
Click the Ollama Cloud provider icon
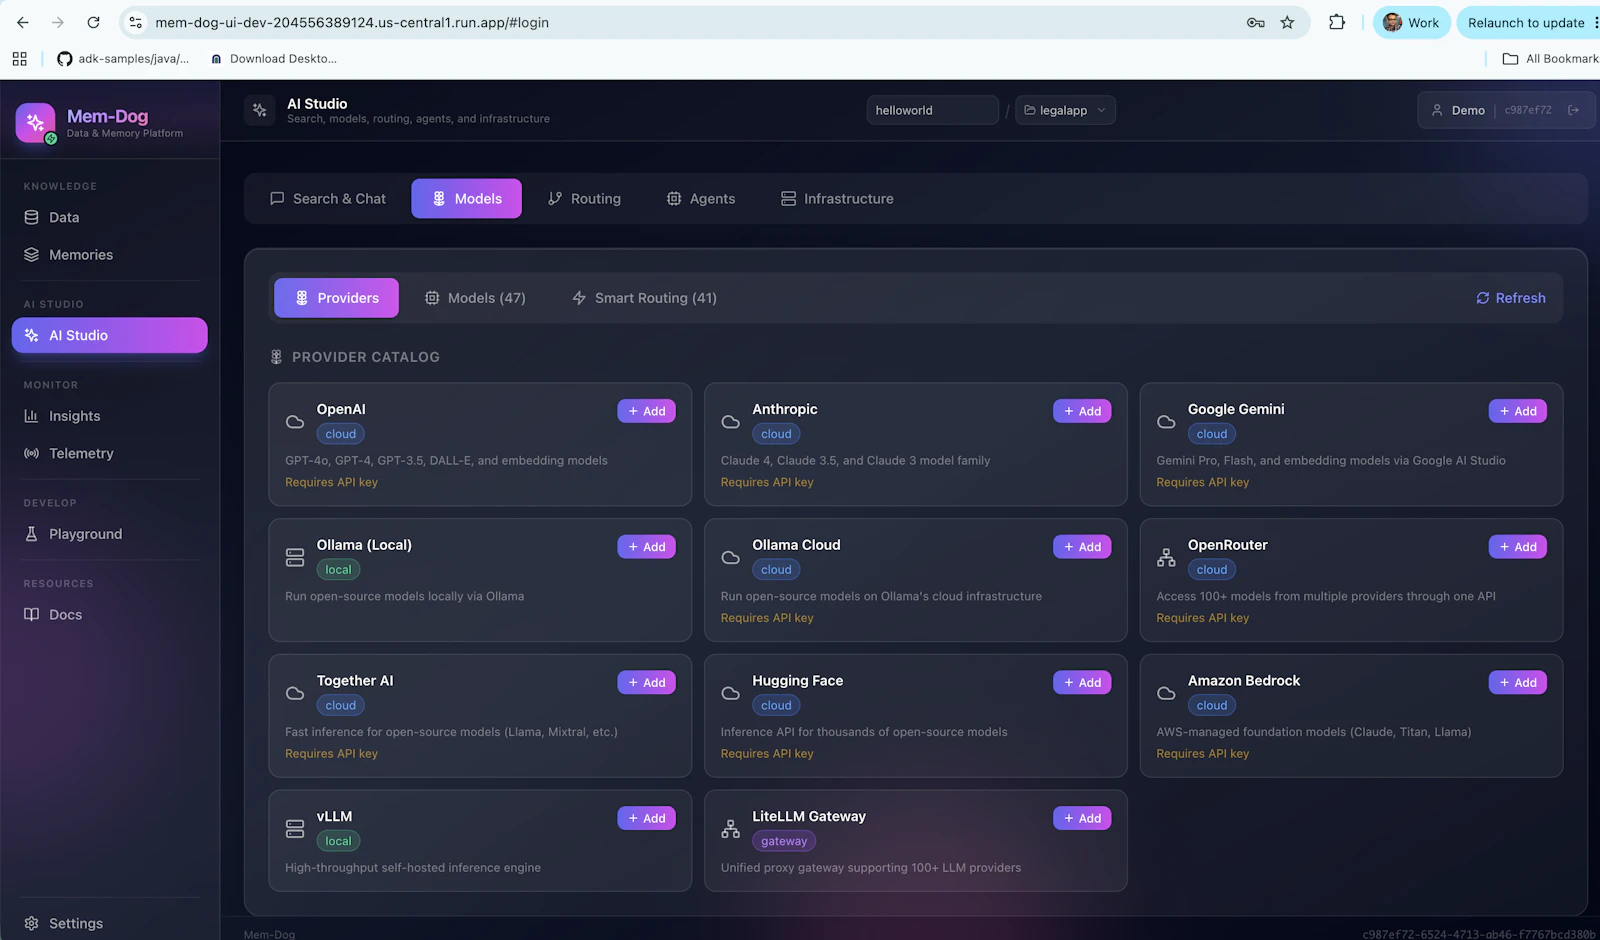(731, 558)
